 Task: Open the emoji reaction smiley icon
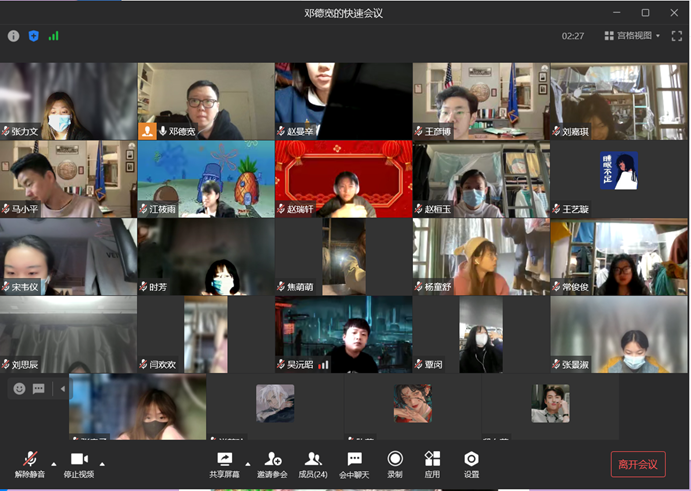[19, 388]
